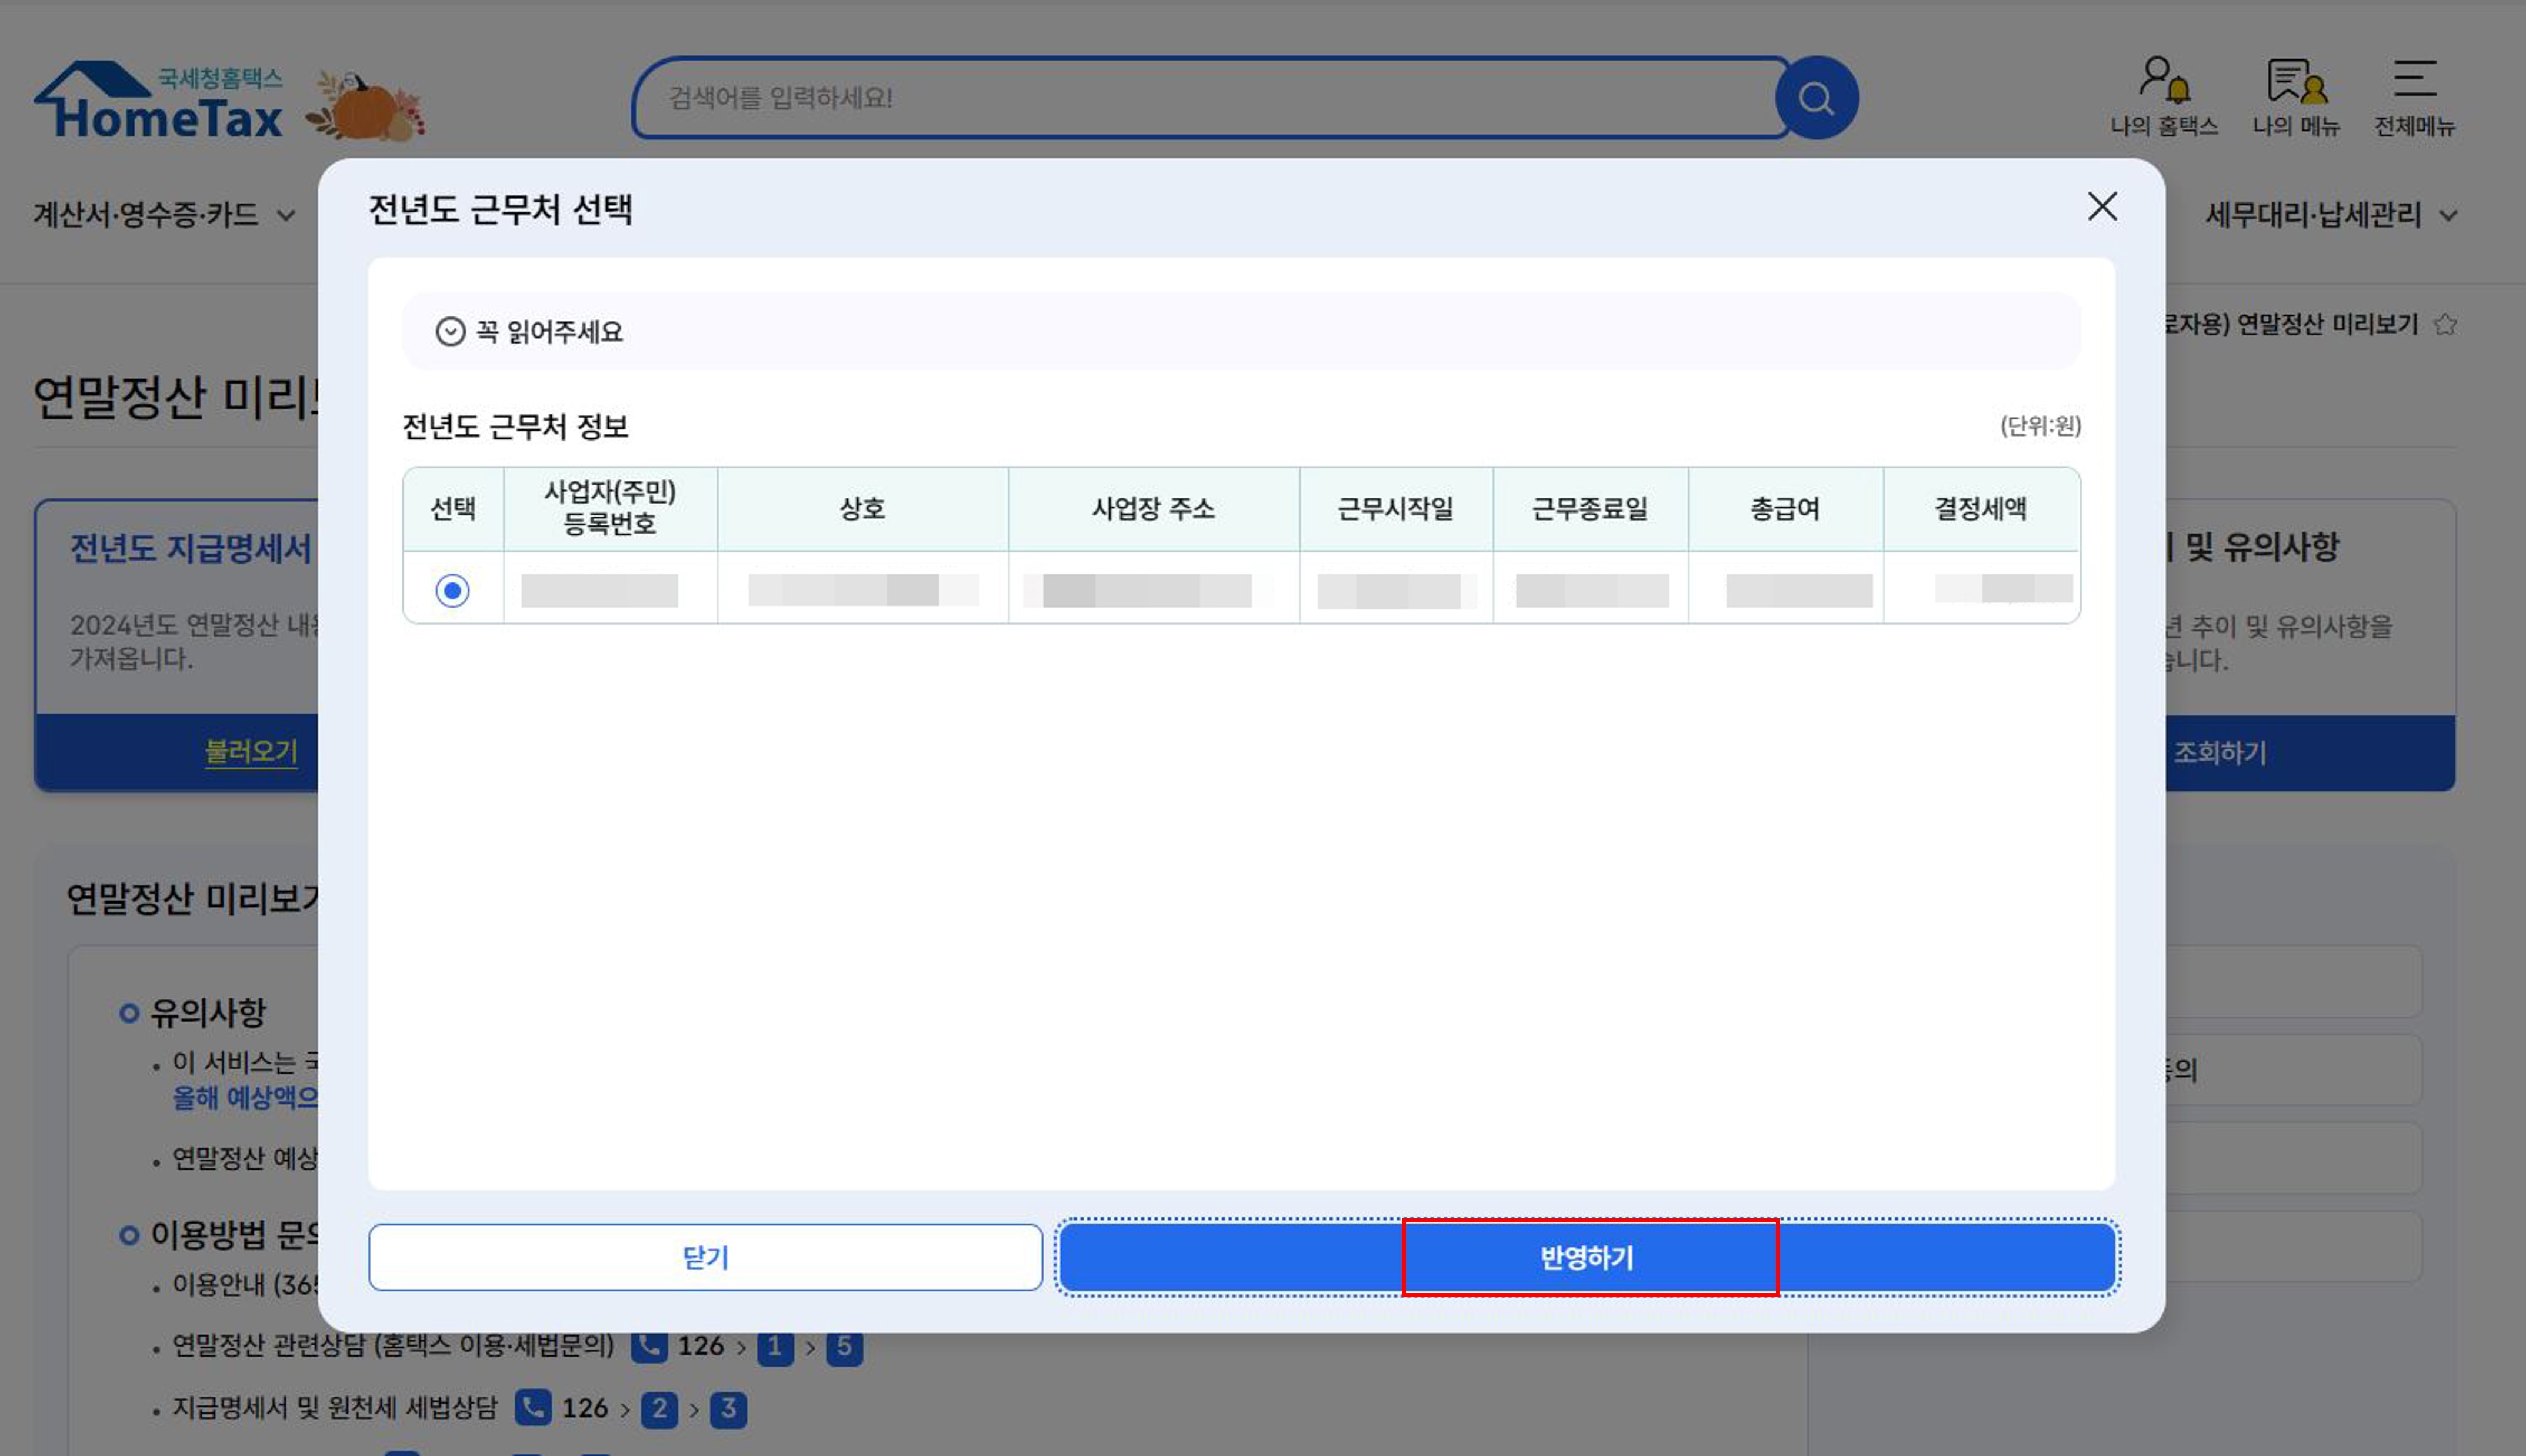The height and width of the screenshot is (1456, 2526).
Task: Click the favorite star icon
Action: (x=2445, y=325)
